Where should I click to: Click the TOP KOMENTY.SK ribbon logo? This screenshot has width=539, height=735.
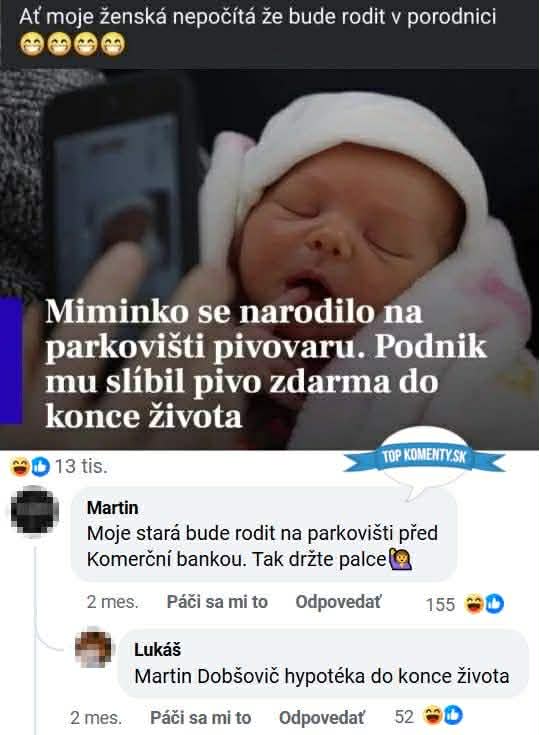pyautogui.click(x=424, y=457)
